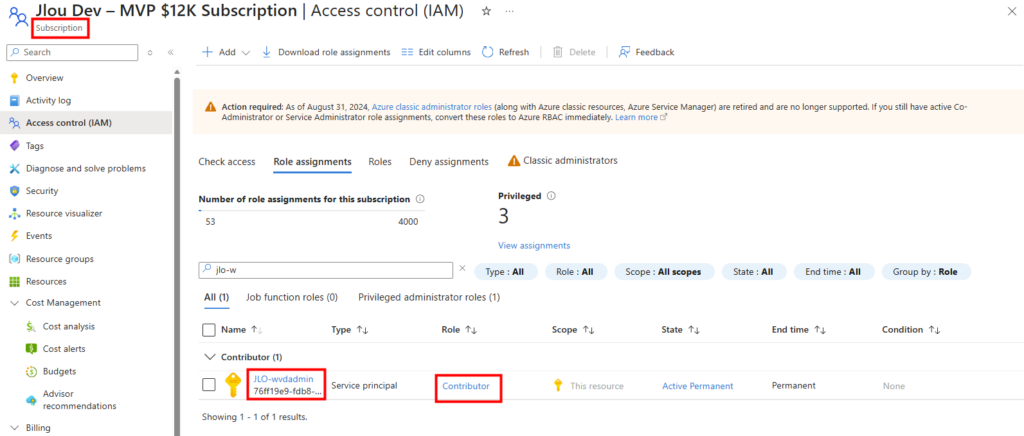Open Cost analysis in sidebar
The height and width of the screenshot is (436, 1024).
pos(68,326)
